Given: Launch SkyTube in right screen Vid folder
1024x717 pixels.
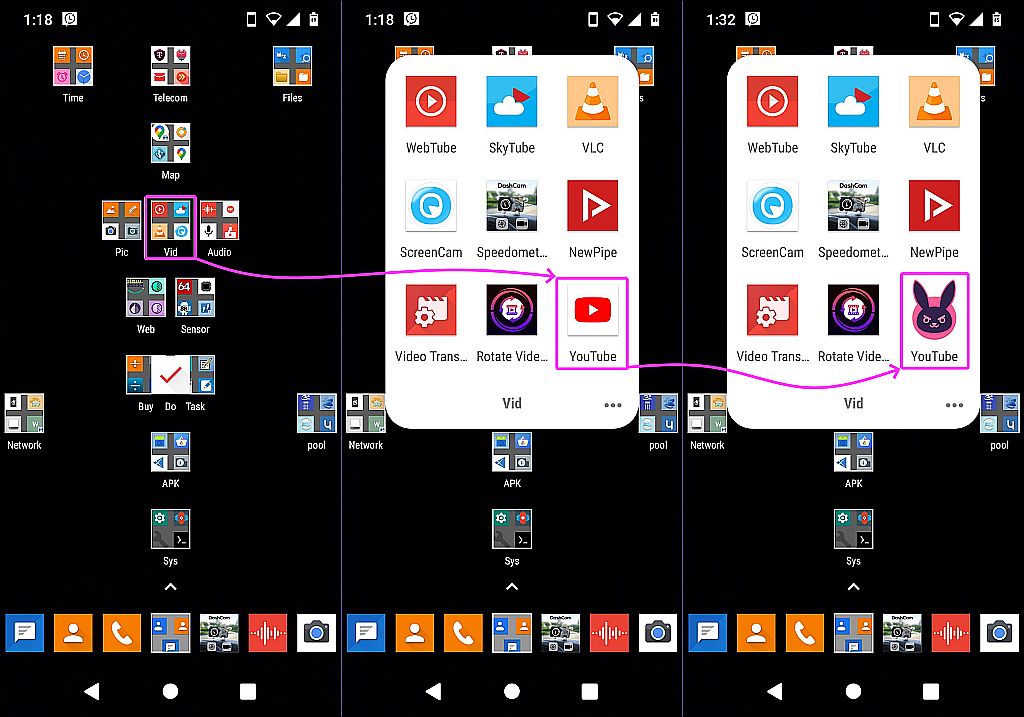Looking at the screenshot, I should point(854,102).
